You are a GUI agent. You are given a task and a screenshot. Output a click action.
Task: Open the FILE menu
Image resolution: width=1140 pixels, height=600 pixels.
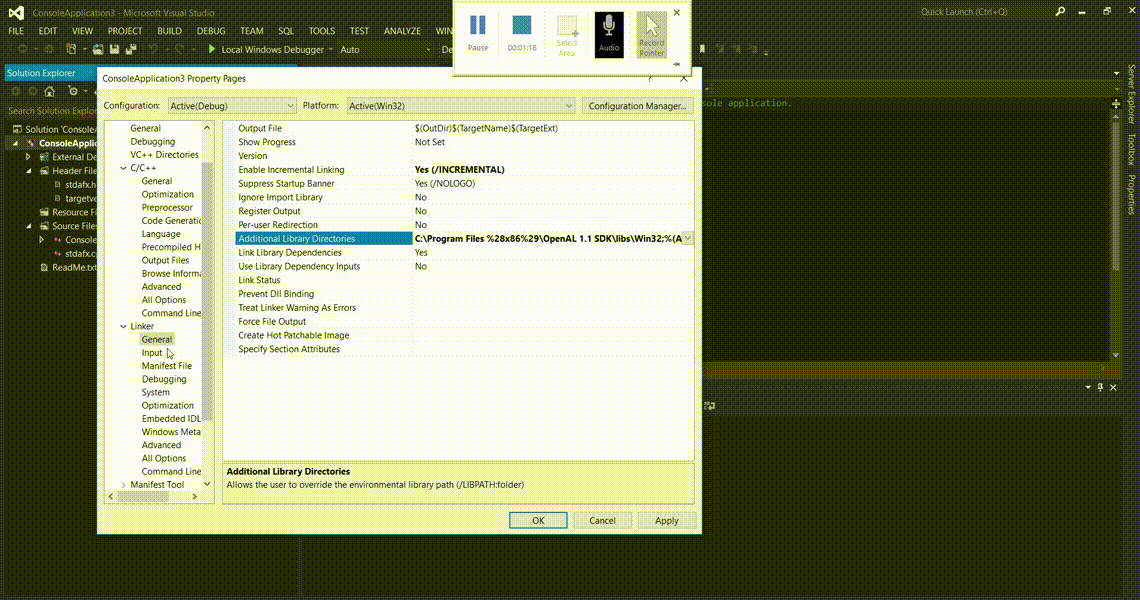(x=16, y=31)
